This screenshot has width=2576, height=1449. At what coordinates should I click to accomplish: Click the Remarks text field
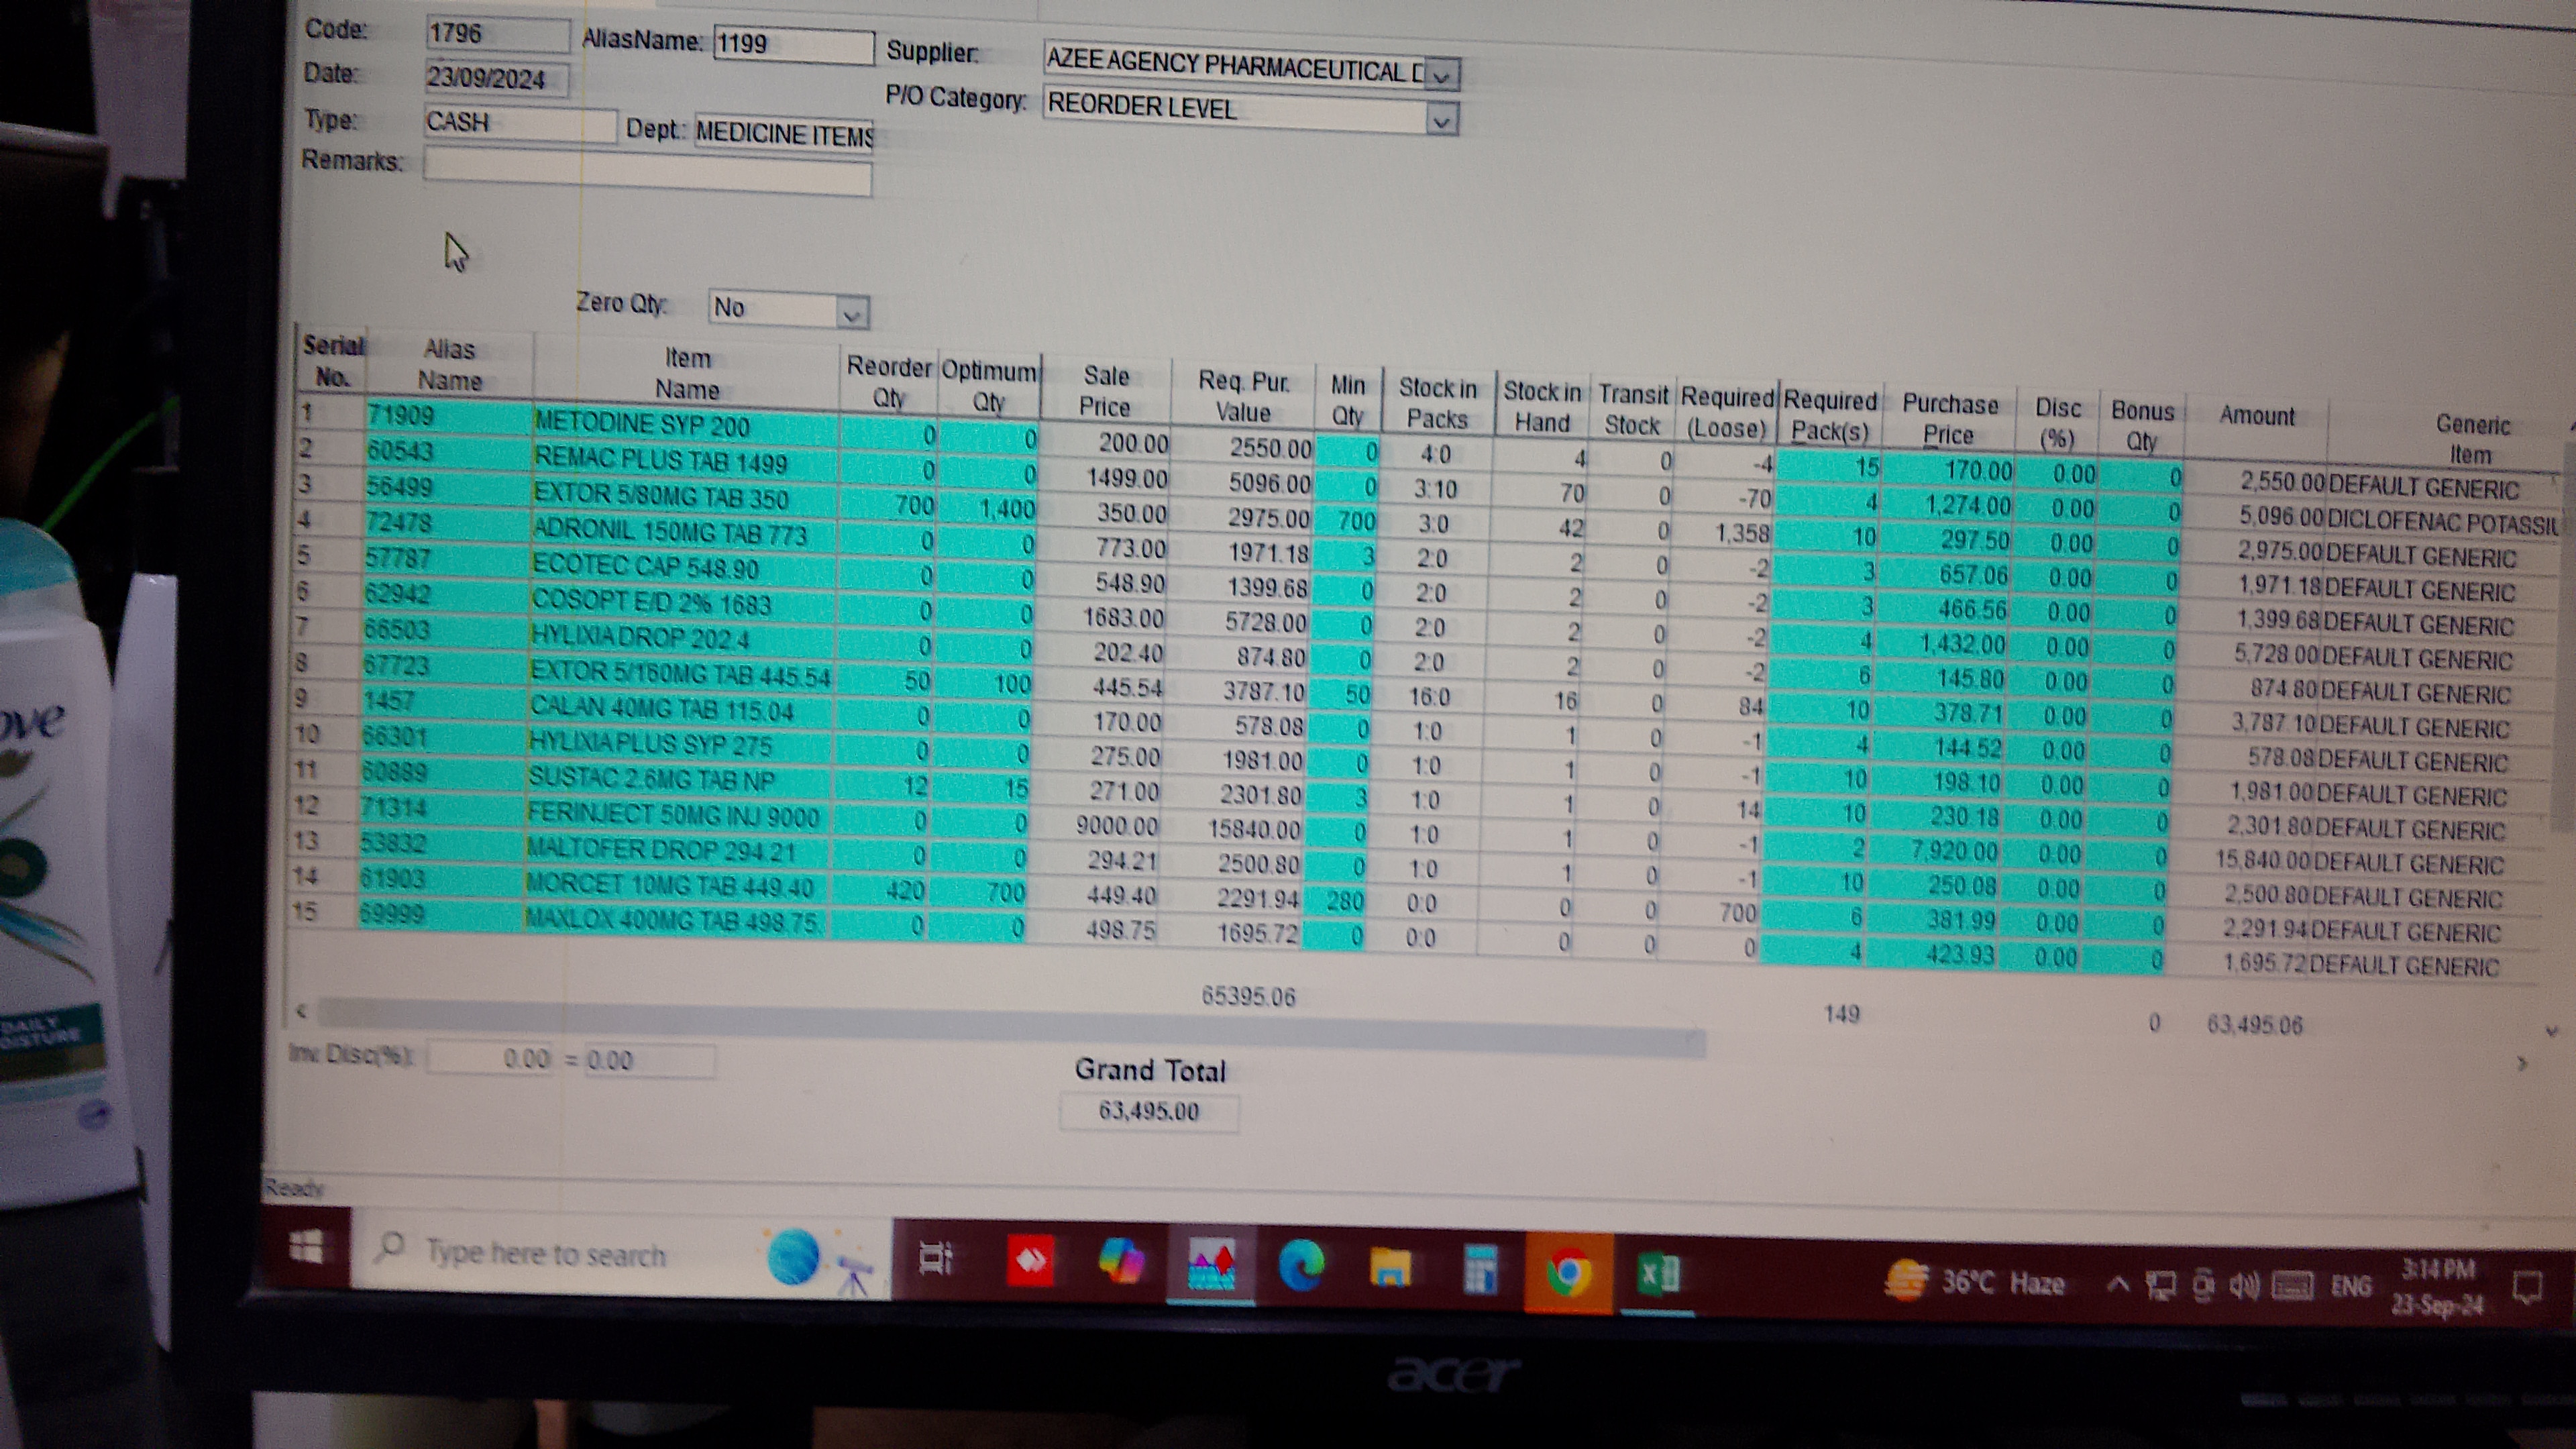pyautogui.click(x=647, y=177)
